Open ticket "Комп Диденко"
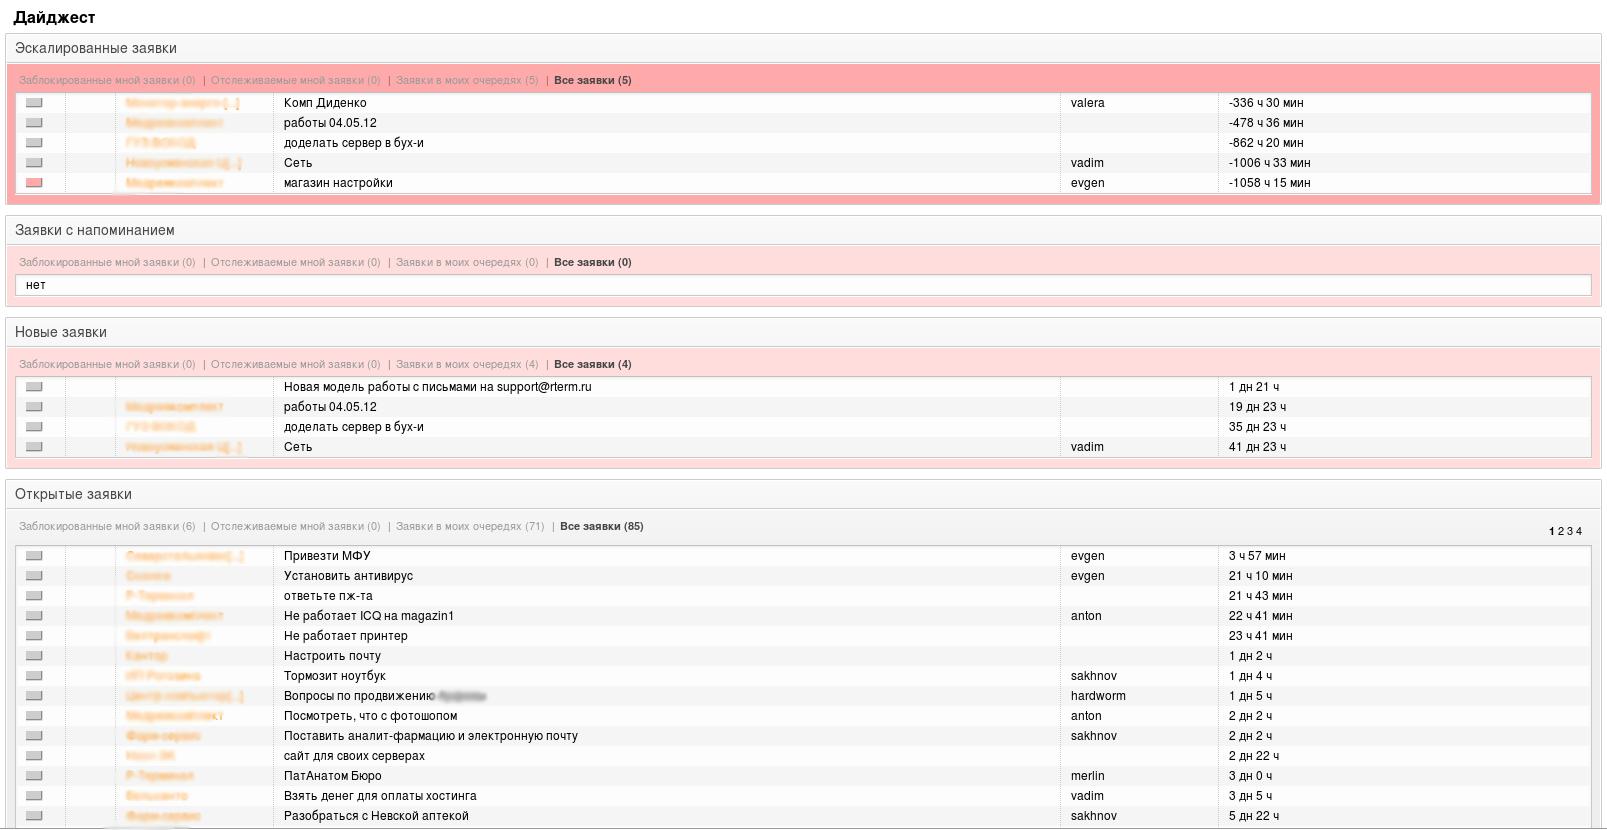The image size is (1607, 830). point(325,103)
